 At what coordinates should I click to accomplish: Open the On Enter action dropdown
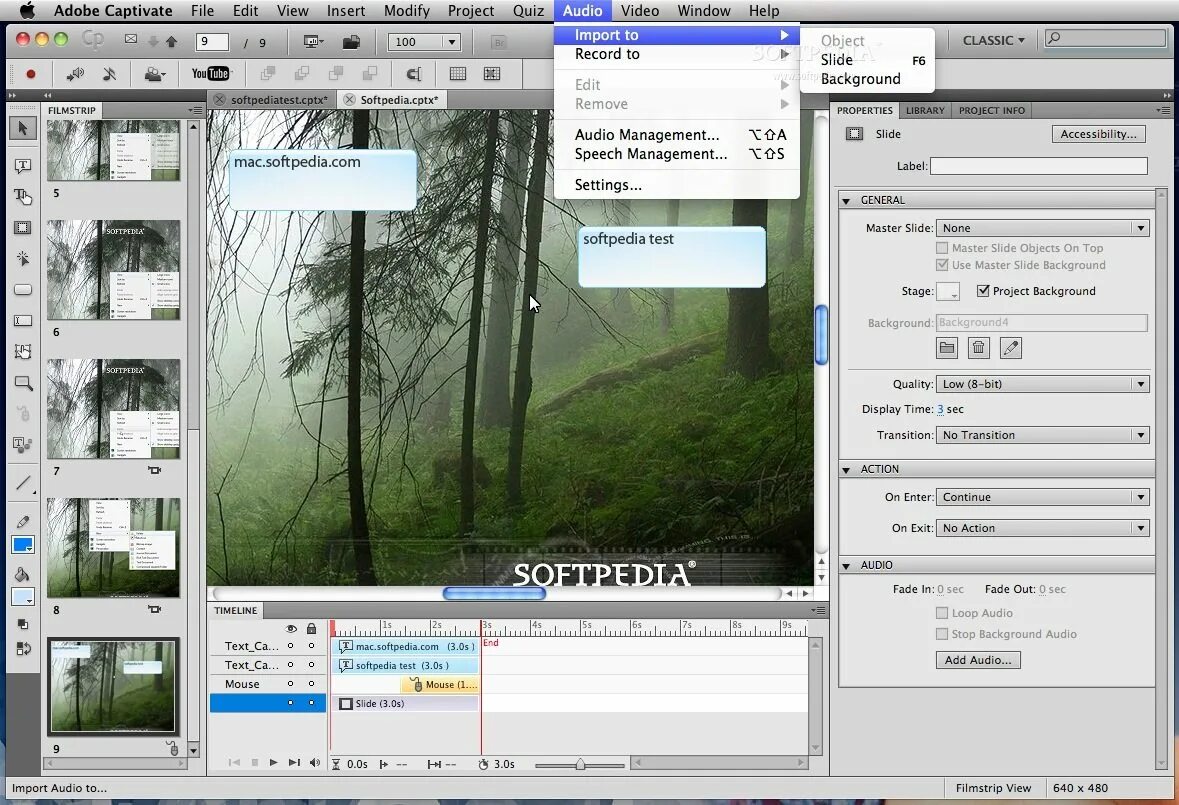click(1042, 497)
